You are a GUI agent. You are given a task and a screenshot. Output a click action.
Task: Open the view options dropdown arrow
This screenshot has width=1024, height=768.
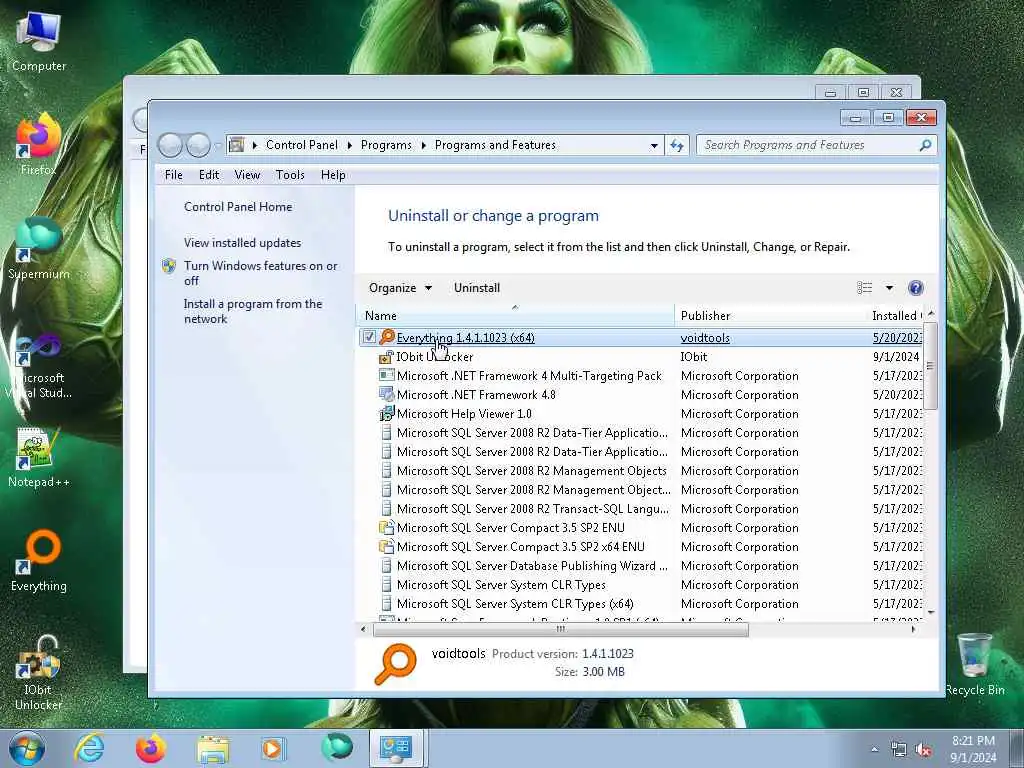pos(889,288)
